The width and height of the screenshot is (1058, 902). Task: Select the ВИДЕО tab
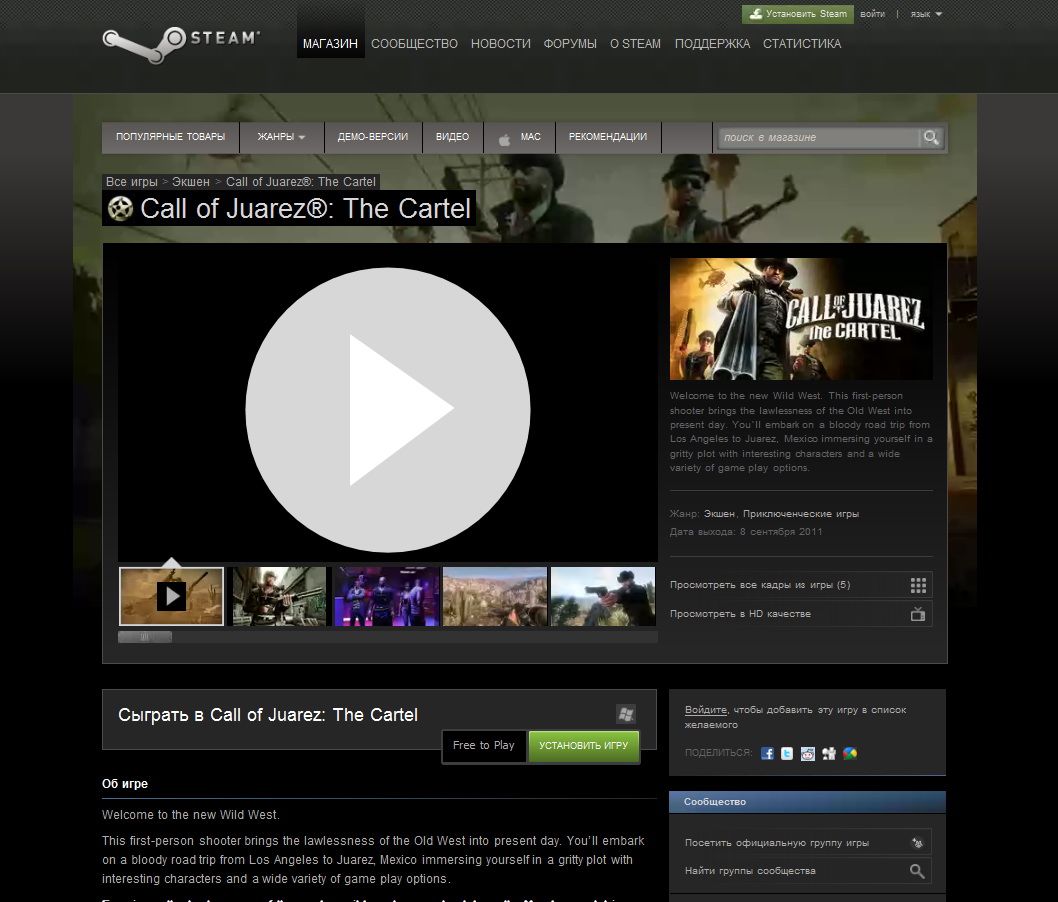[x=452, y=137]
